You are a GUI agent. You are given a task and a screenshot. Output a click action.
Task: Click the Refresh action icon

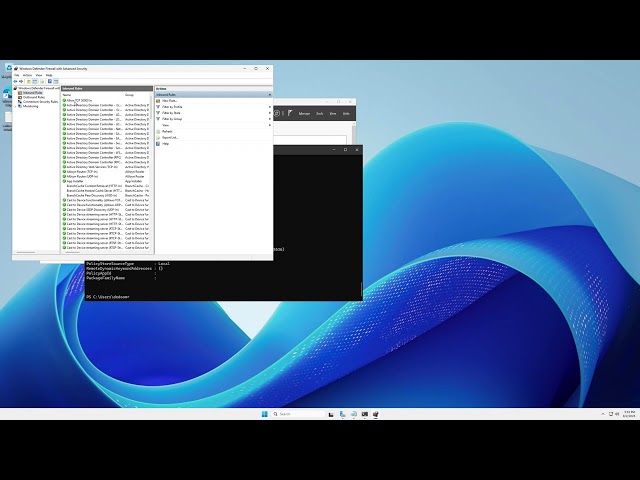pos(158,131)
